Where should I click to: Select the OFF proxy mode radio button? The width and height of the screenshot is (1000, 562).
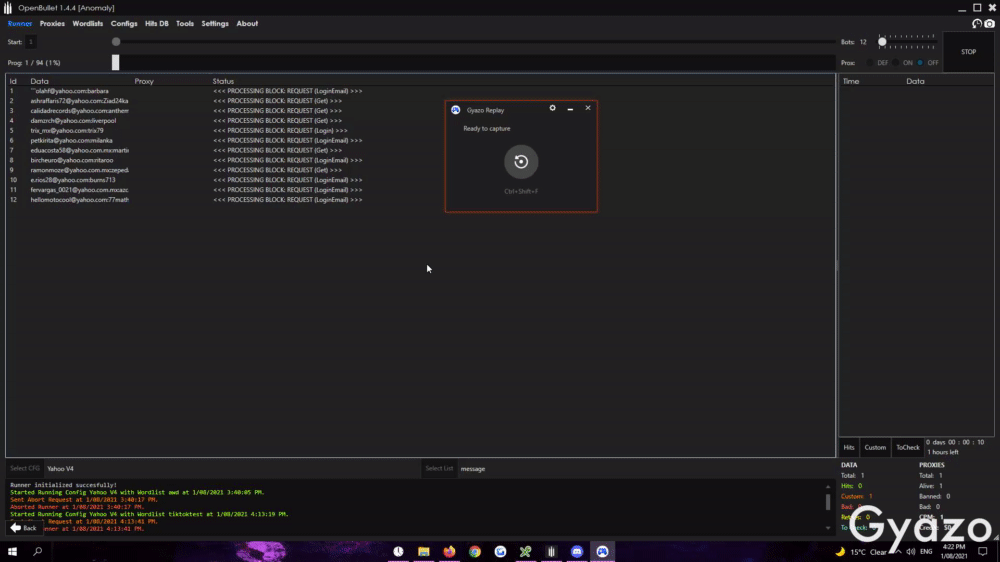click(x=920, y=63)
